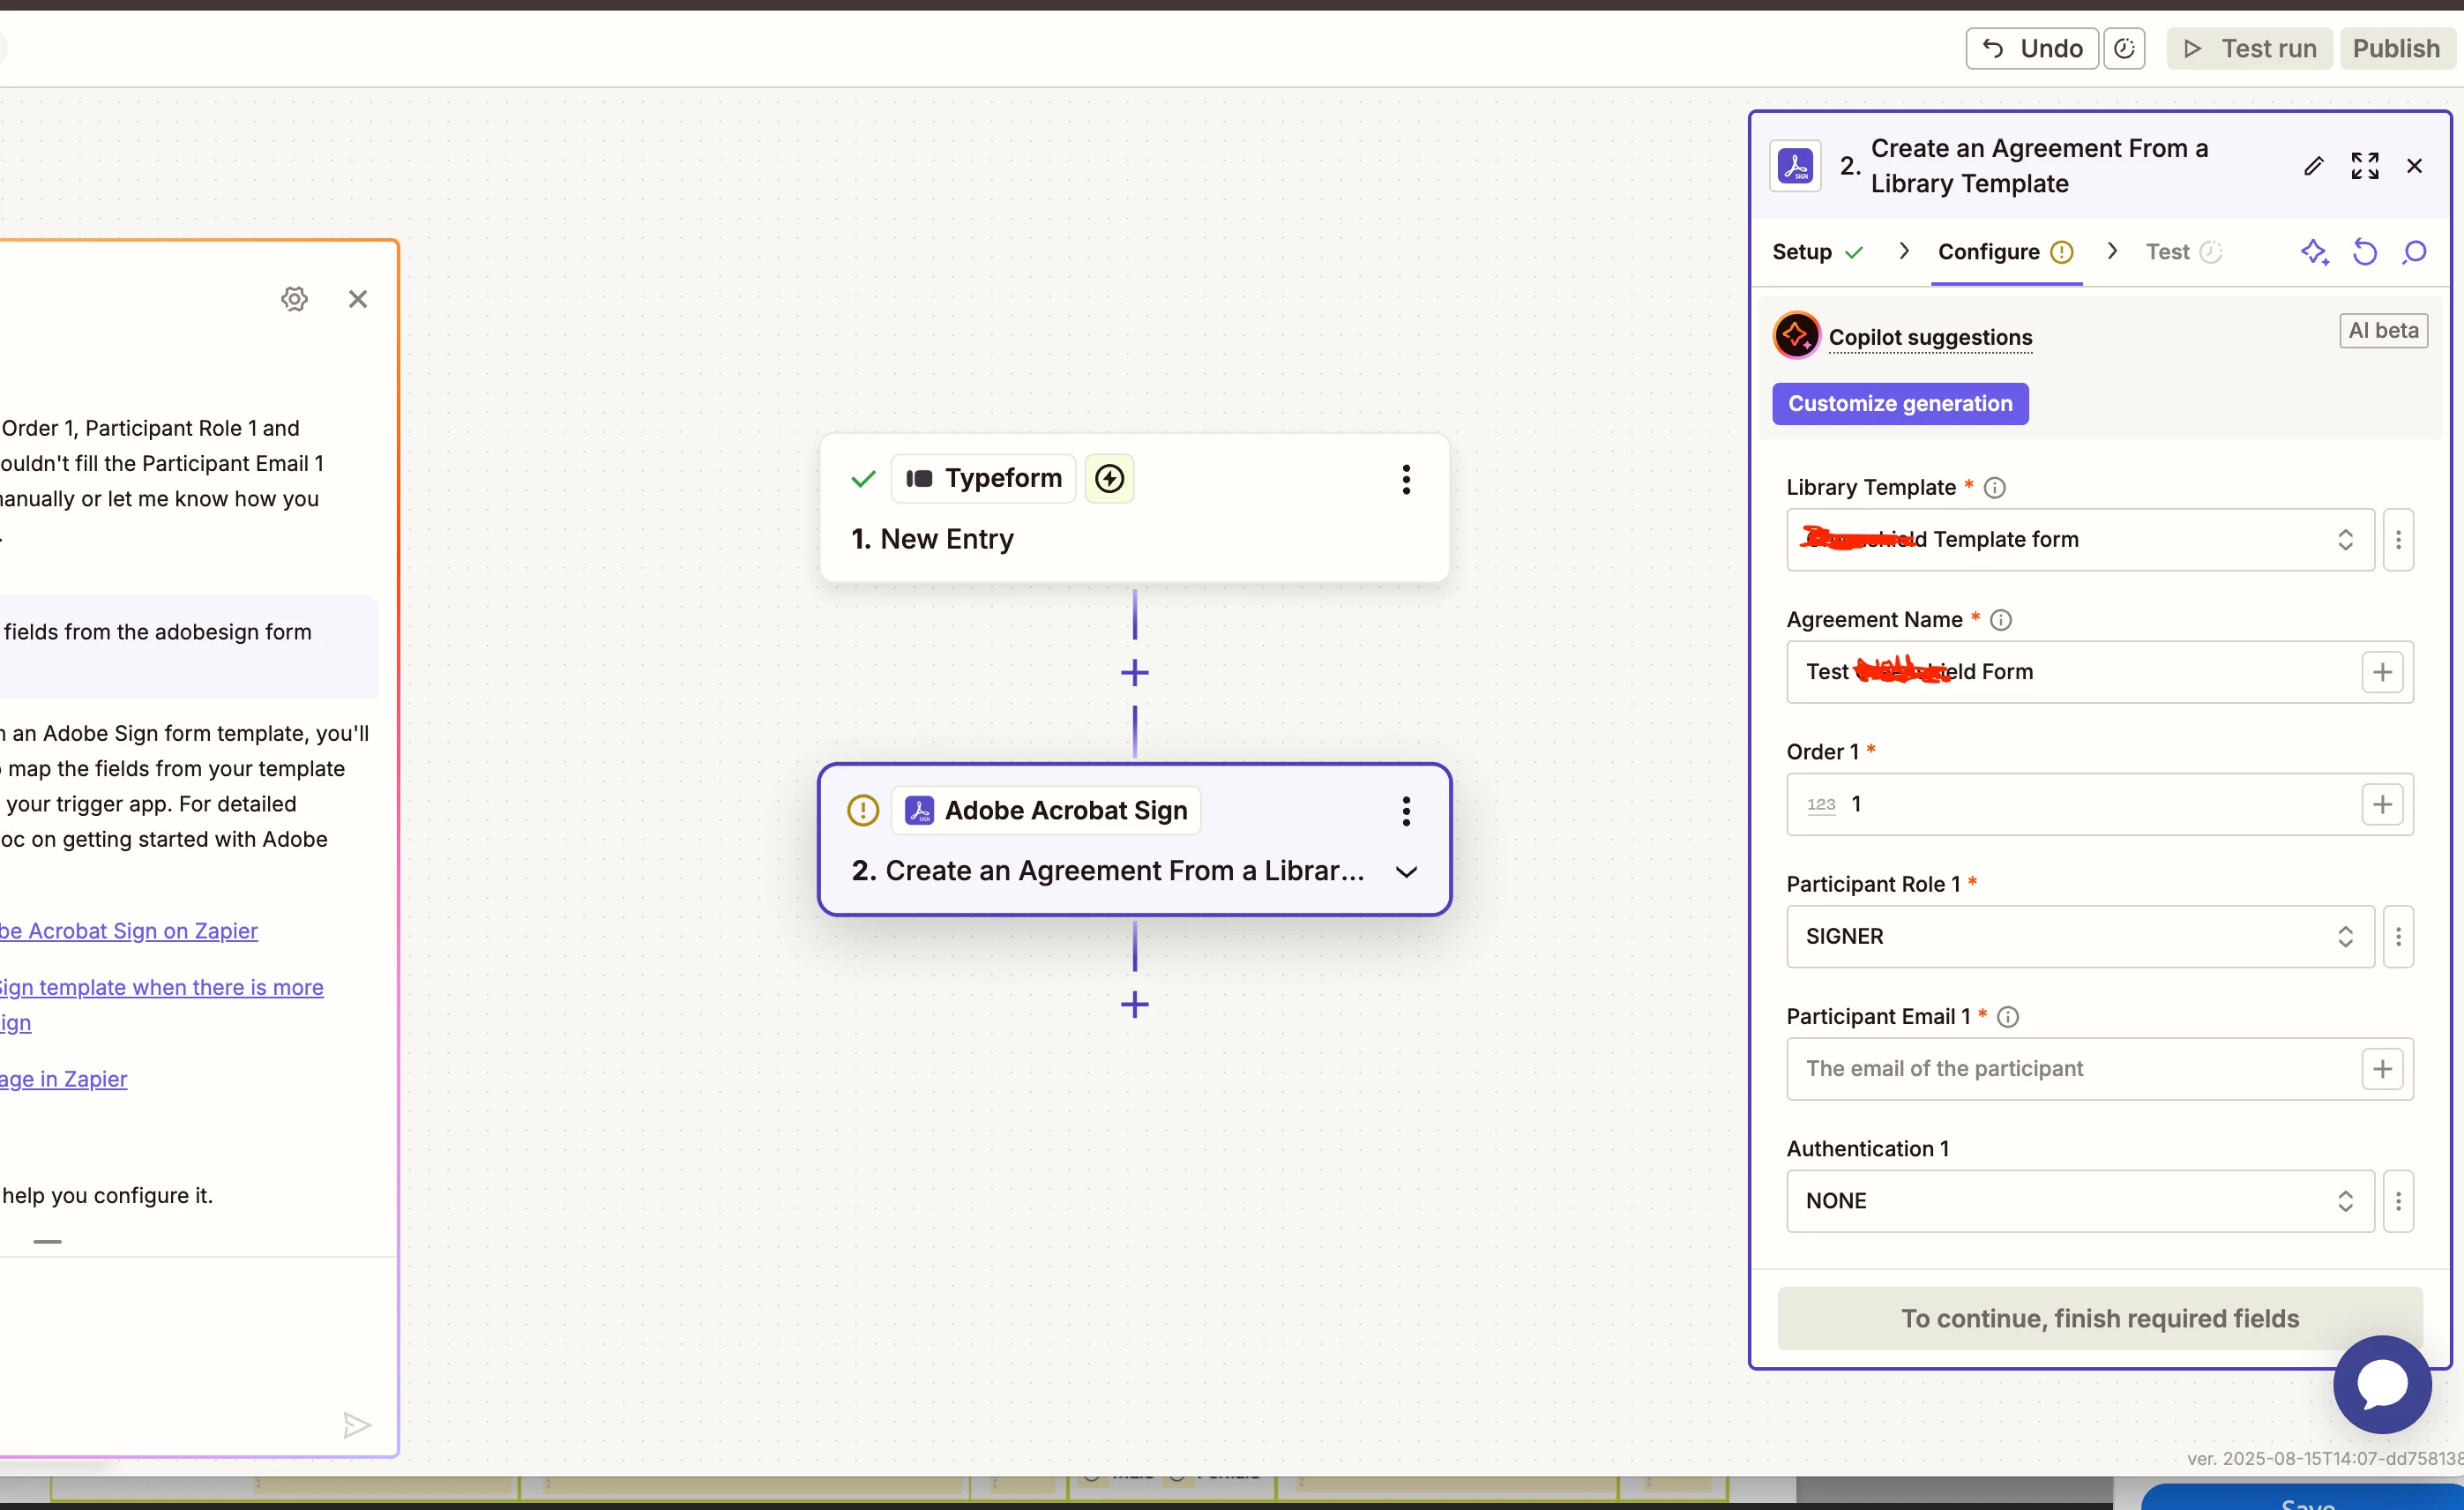The width and height of the screenshot is (2464, 1510).
Task: Open the support chat bubble
Action: [2382, 1384]
